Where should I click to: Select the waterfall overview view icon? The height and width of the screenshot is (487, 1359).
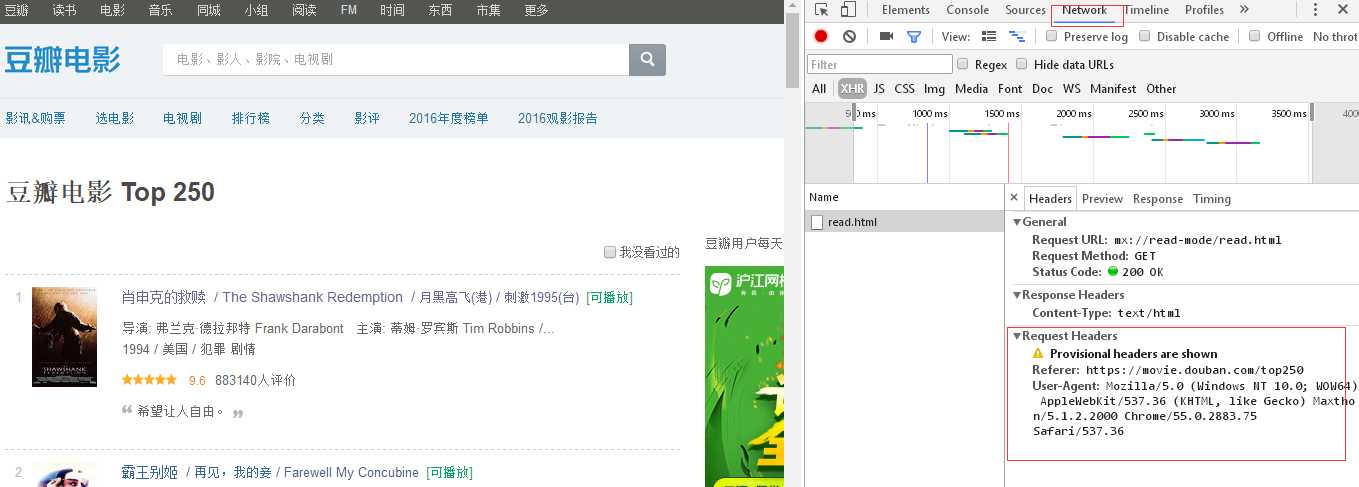coord(1017,36)
